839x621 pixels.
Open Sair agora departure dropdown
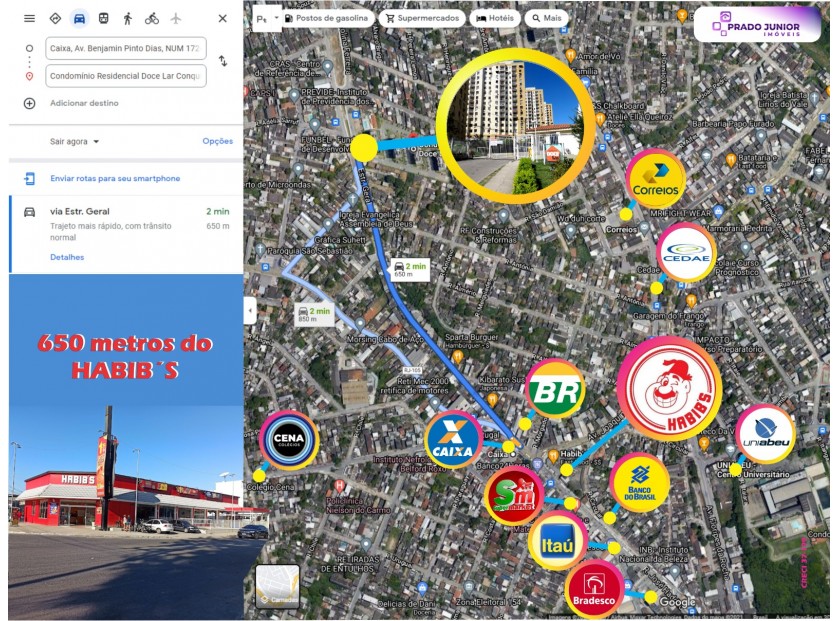tap(74, 142)
